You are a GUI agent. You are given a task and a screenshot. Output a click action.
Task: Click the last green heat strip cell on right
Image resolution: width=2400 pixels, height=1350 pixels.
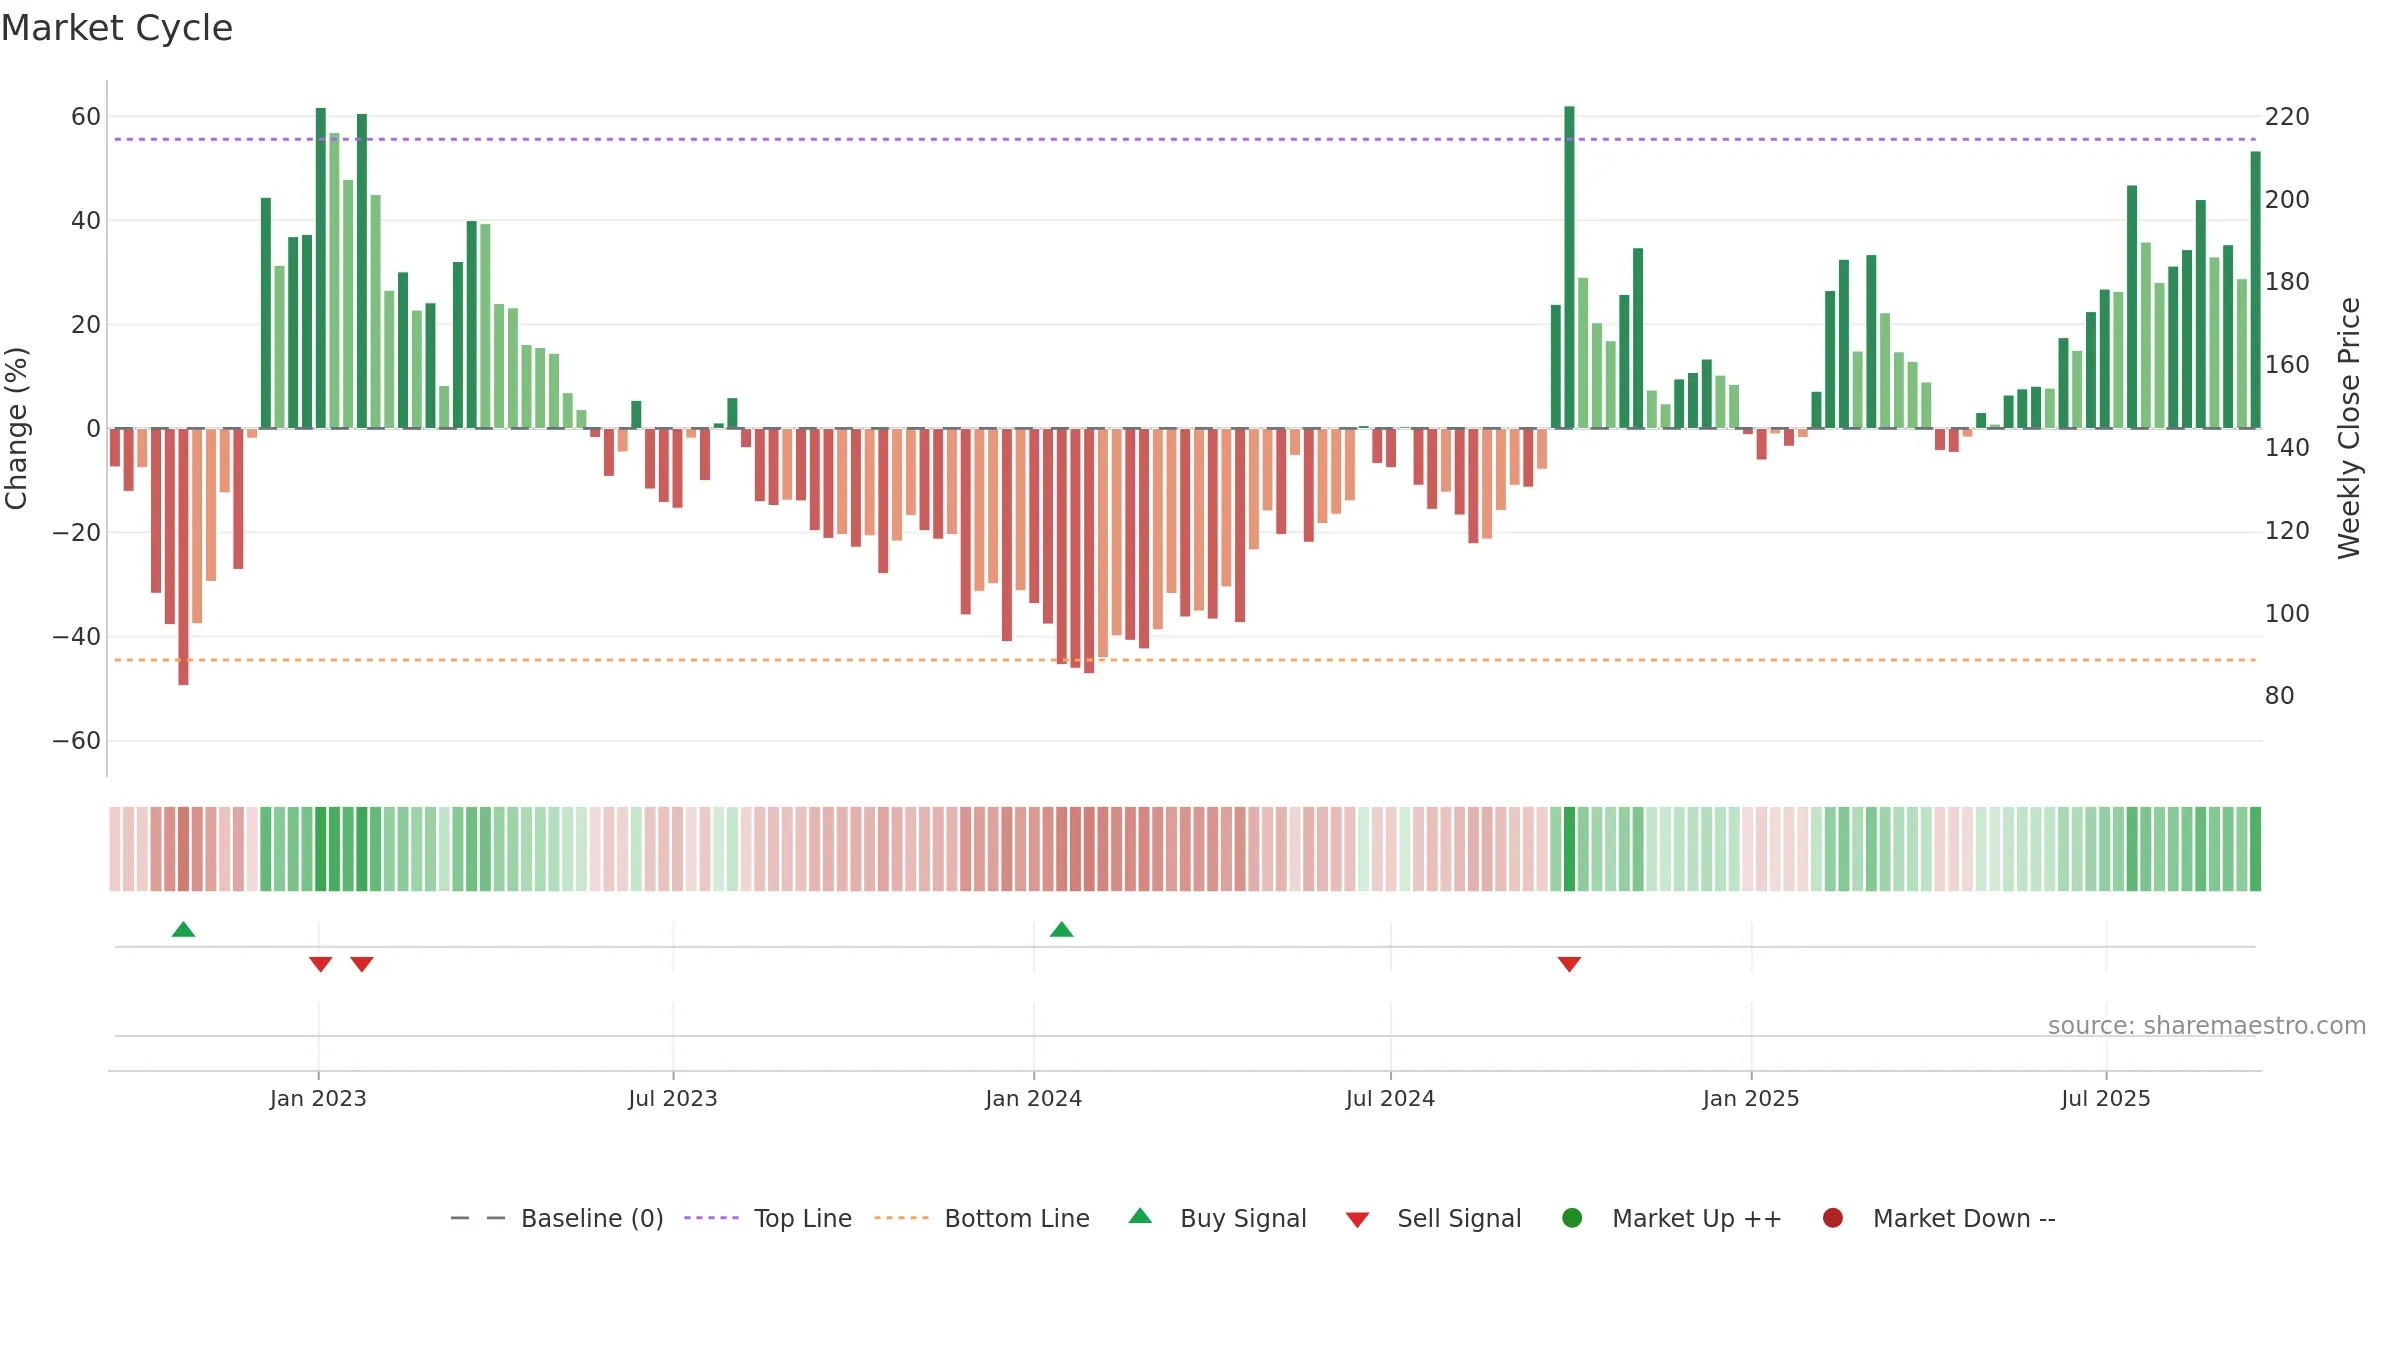[x=2255, y=849]
